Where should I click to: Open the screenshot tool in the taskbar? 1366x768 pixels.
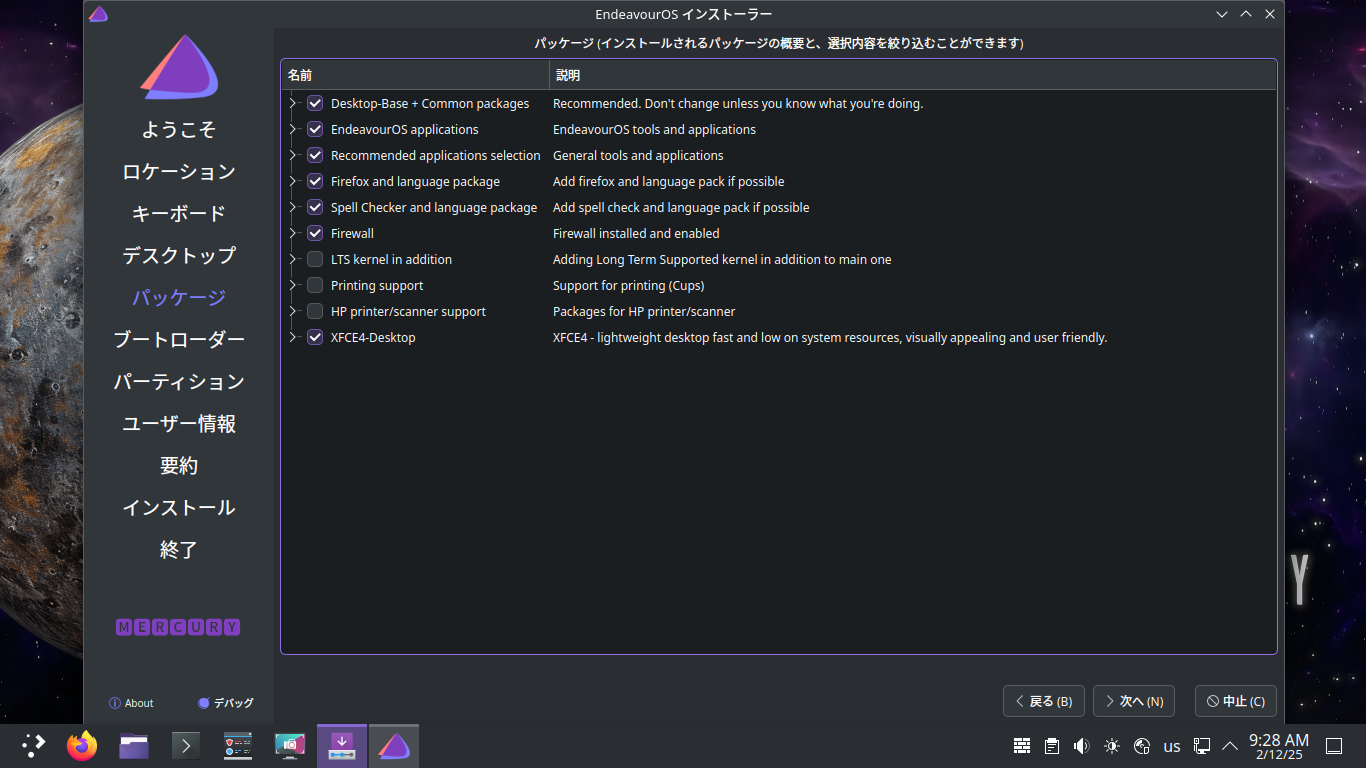290,745
